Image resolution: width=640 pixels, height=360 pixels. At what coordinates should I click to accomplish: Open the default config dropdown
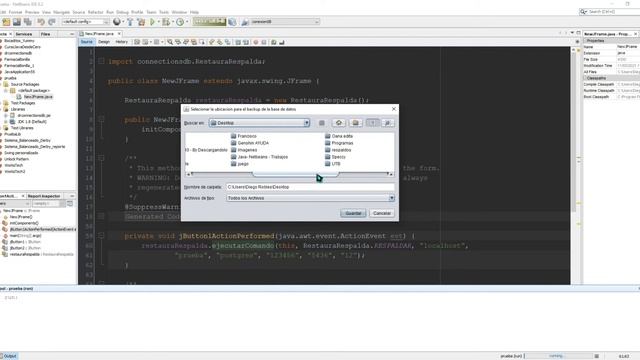86,22
